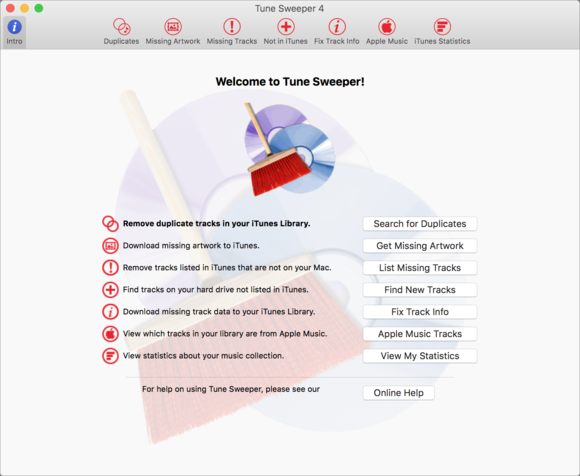
Task: Click 'Find tracks on your hard drive not listed in iTunes.' text
Action: [x=215, y=290]
